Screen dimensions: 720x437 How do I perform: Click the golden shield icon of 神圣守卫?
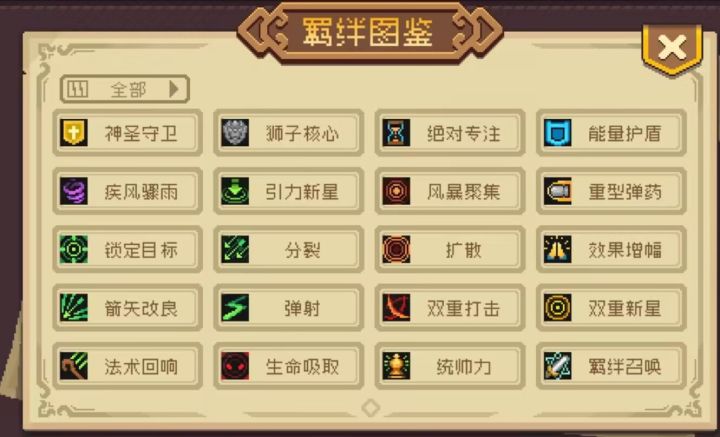(x=74, y=133)
